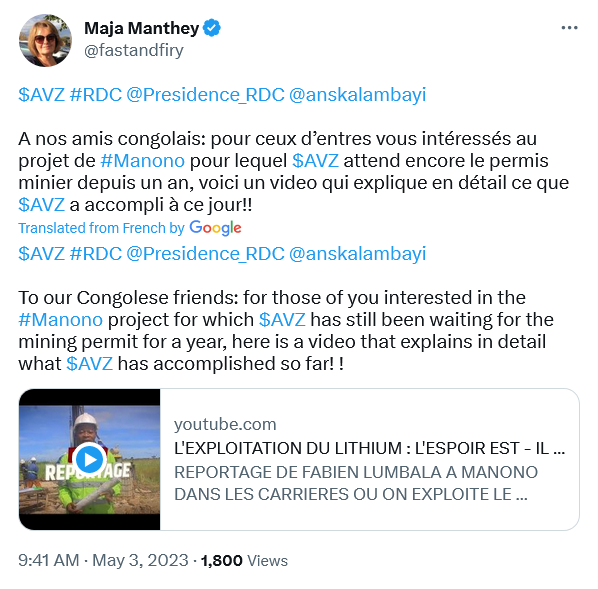The image size is (598, 589).
Task: Open the youtube.com link card title
Action: pyautogui.click(x=369, y=448)
